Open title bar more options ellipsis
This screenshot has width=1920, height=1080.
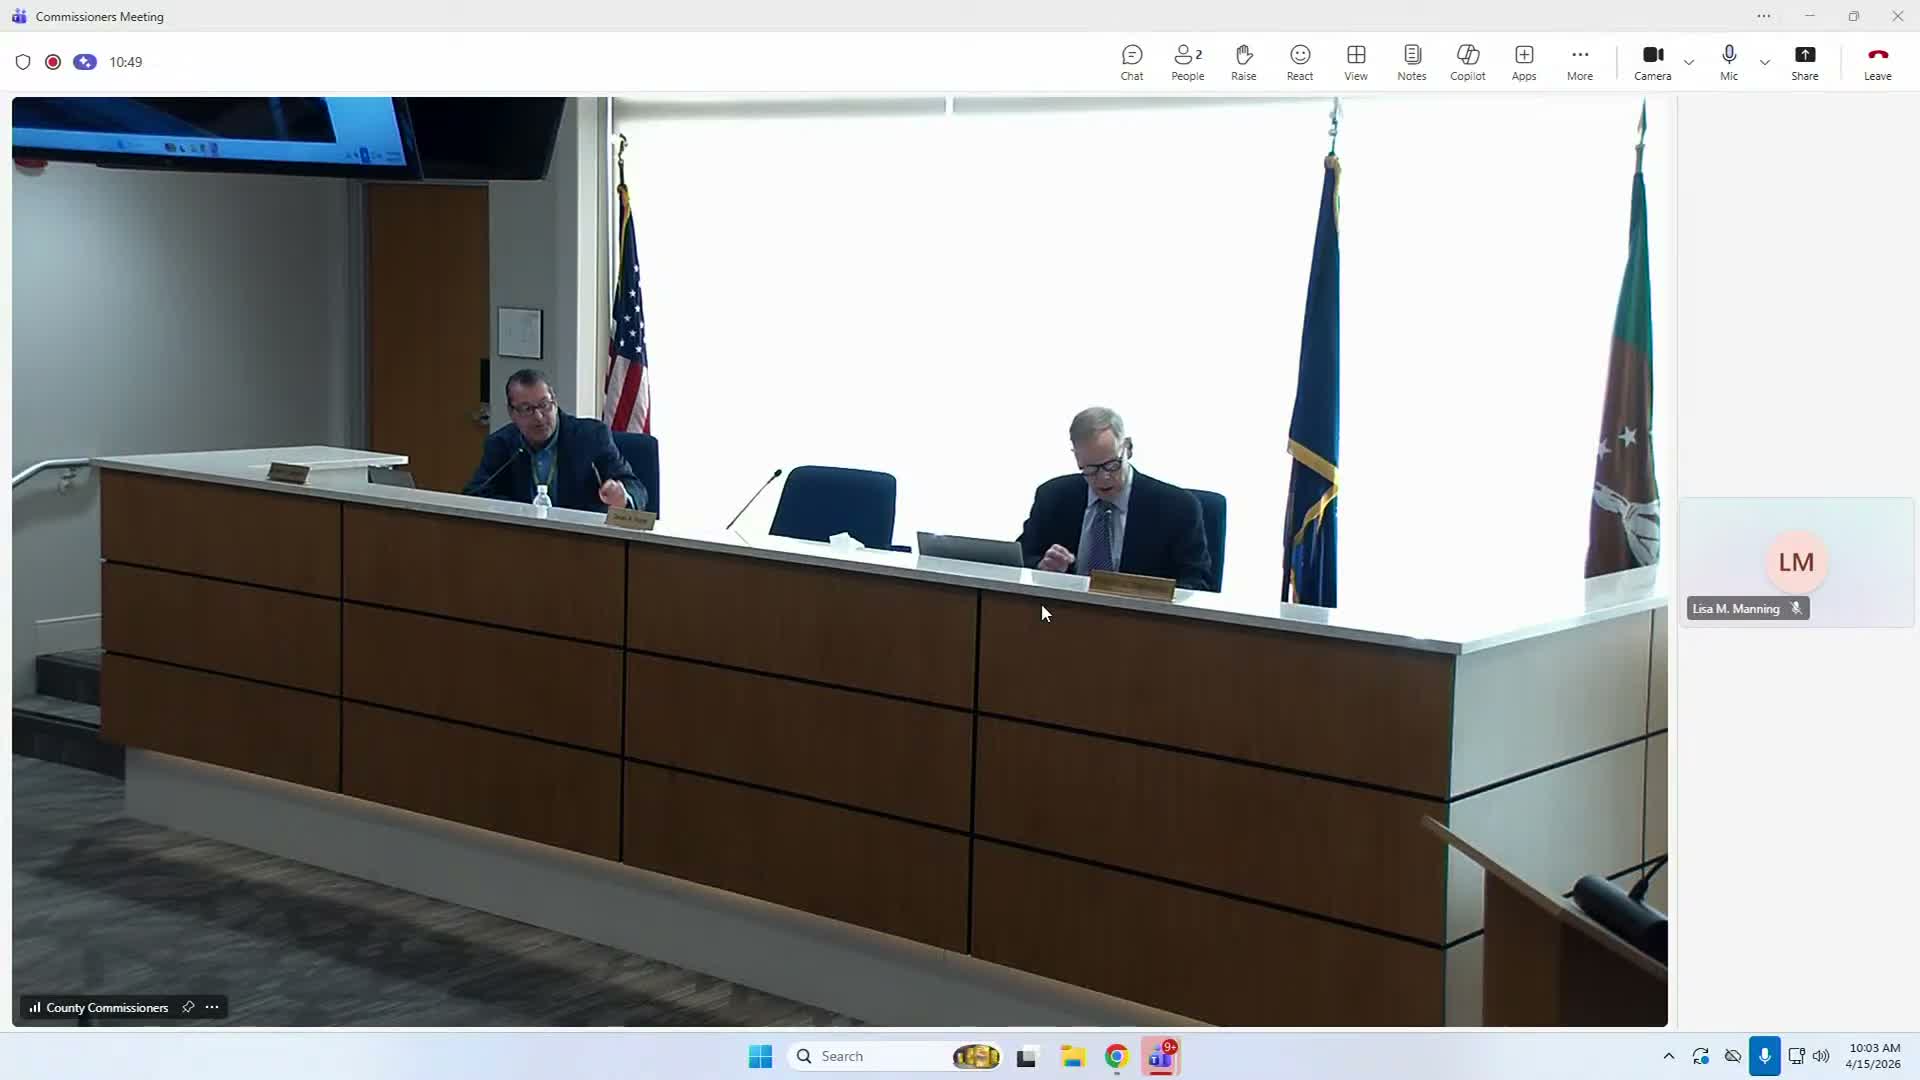coord(1764,16)
